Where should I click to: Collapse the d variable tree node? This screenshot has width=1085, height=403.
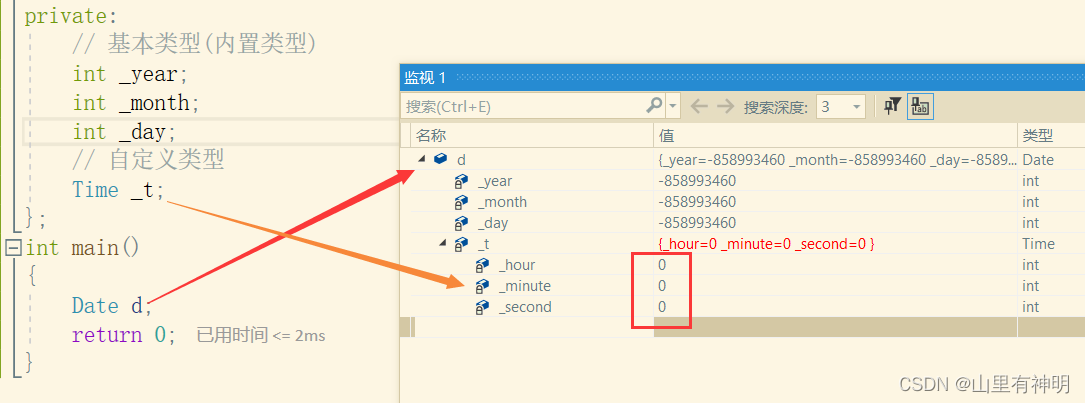click(x=420, y=160)
